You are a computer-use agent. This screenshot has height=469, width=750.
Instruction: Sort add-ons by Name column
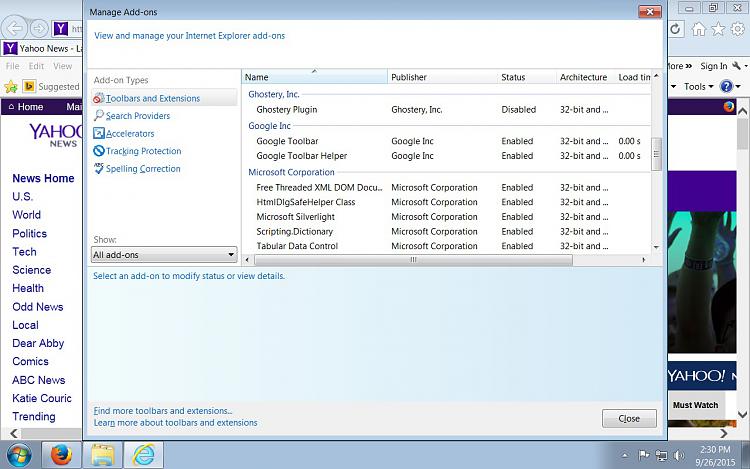click(x=314, y=77)
